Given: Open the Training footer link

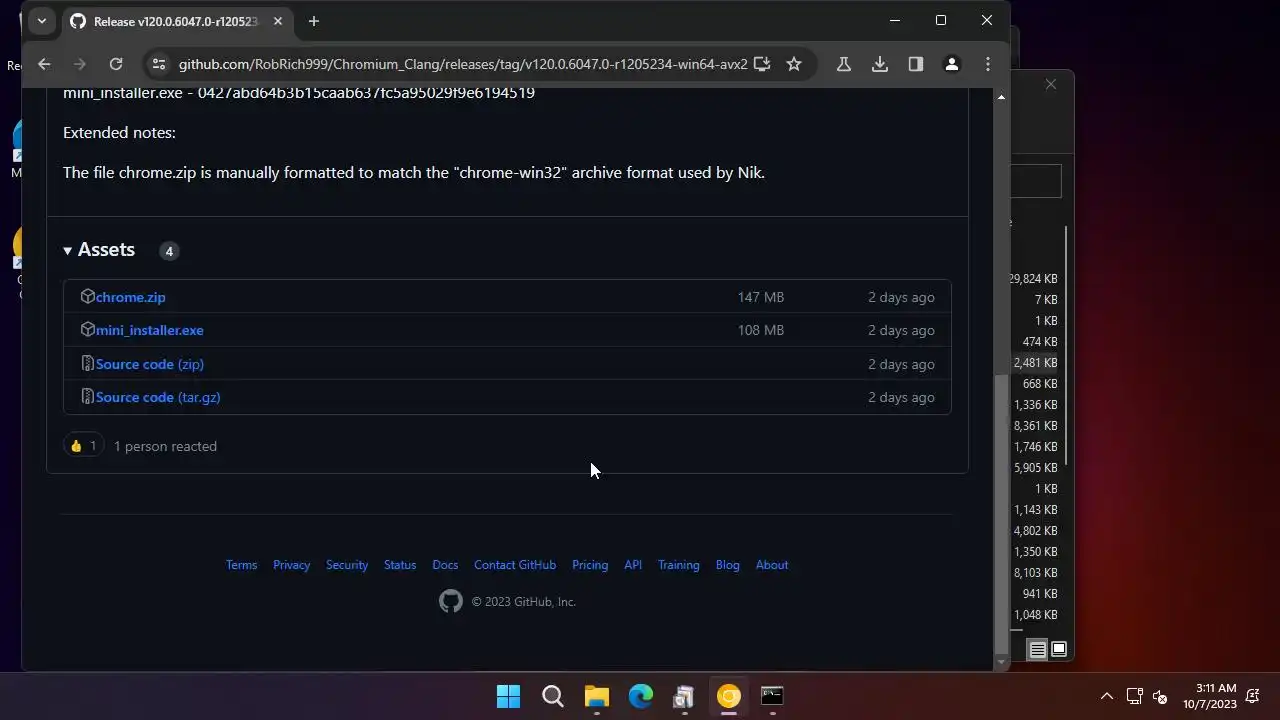Looking at the screenshot, I should [679, 565].
